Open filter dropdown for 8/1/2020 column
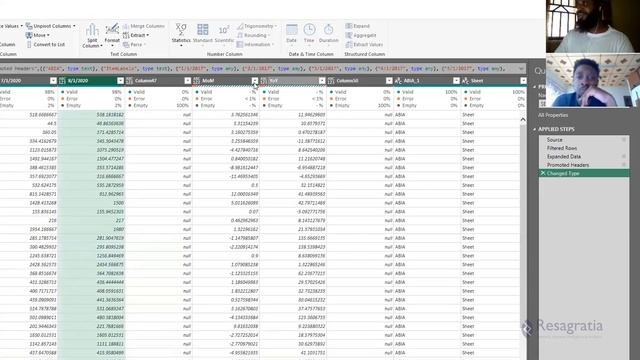The height and width of the screenshot is (360, 640). tap(120, 81)
